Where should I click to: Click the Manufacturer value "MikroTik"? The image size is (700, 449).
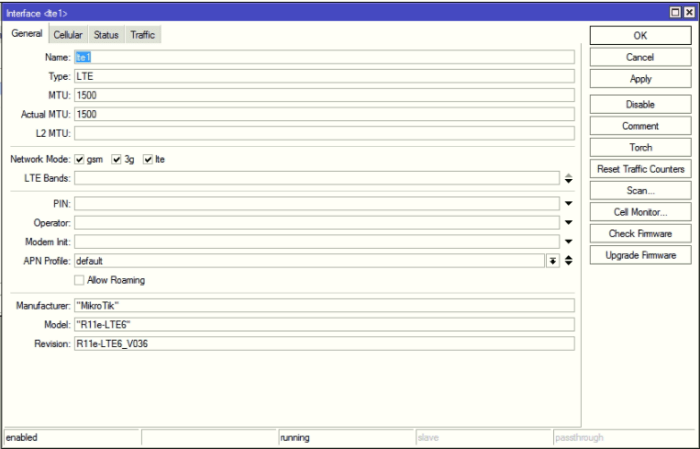[x=324, y=306]
